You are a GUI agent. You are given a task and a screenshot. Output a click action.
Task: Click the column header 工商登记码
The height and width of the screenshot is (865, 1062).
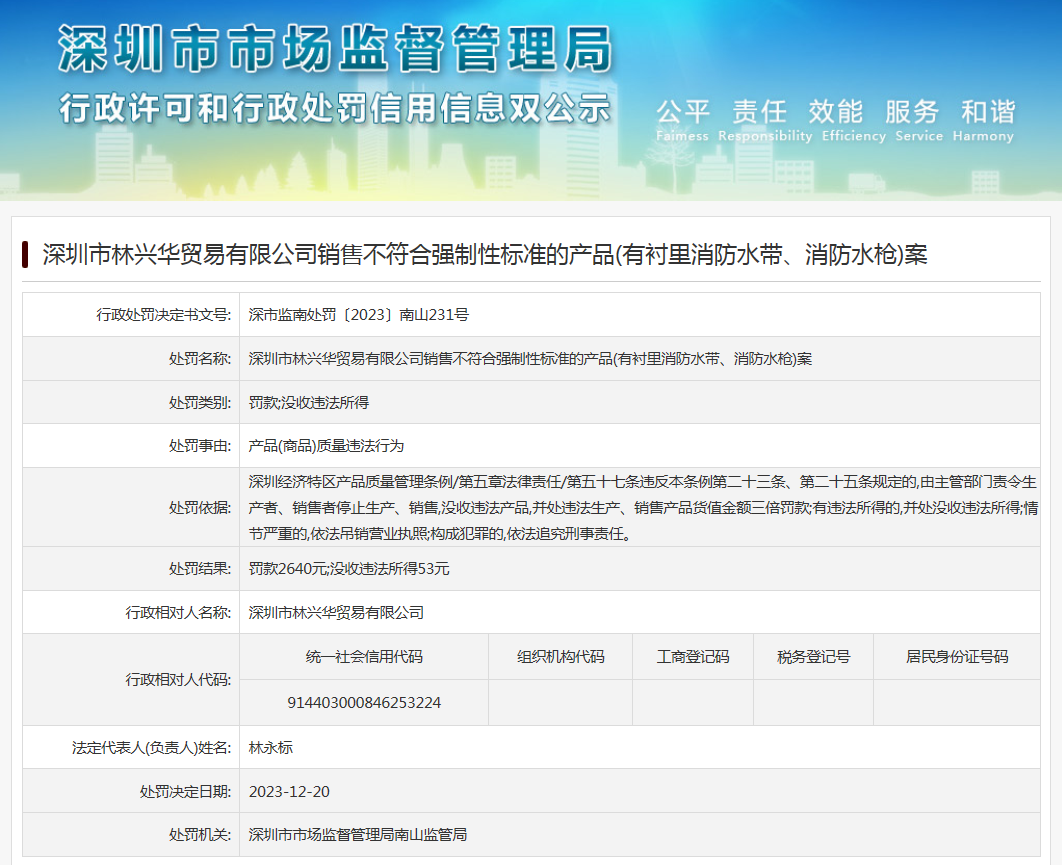pos(693,656)
